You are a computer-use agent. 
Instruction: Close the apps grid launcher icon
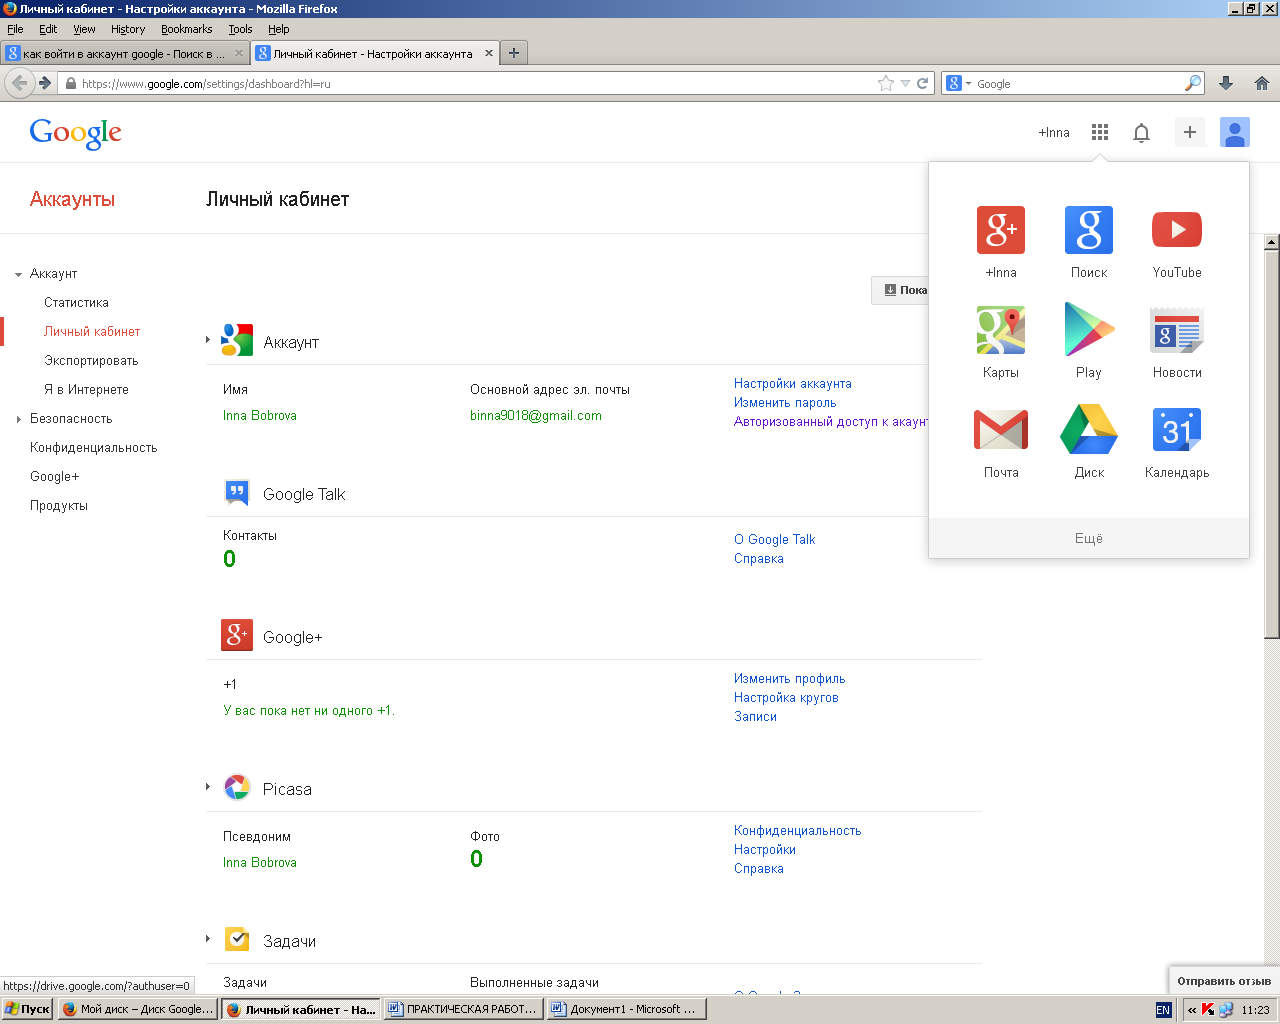click(x=1100, y=132)
